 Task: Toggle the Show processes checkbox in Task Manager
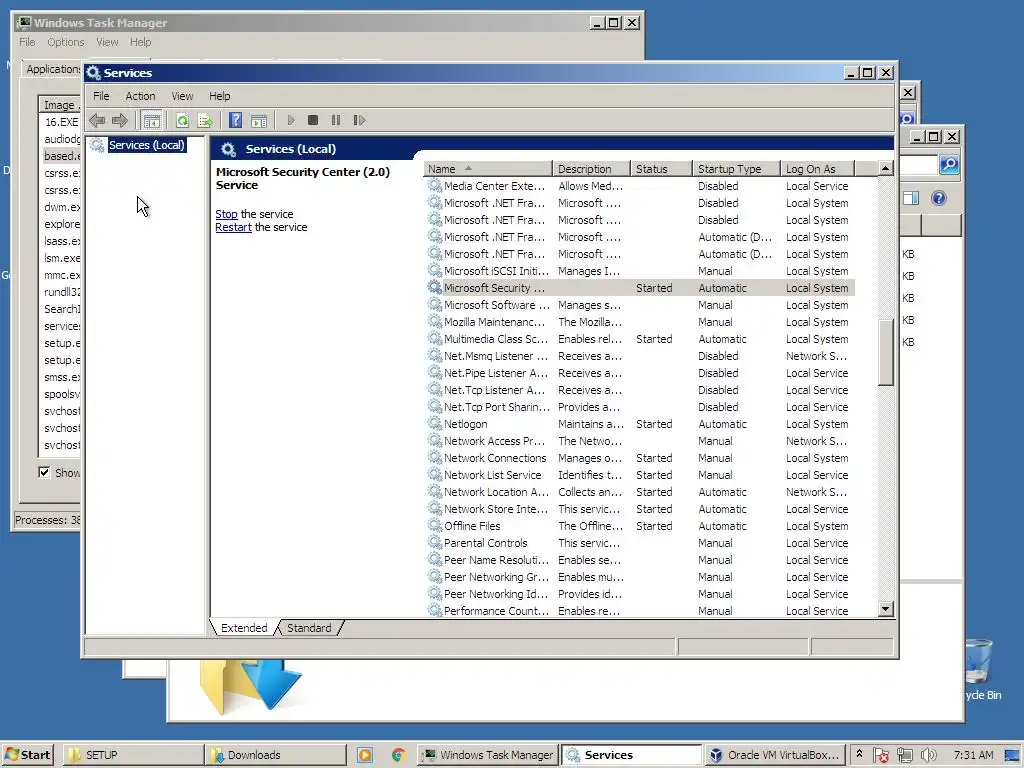pos(44,472)
